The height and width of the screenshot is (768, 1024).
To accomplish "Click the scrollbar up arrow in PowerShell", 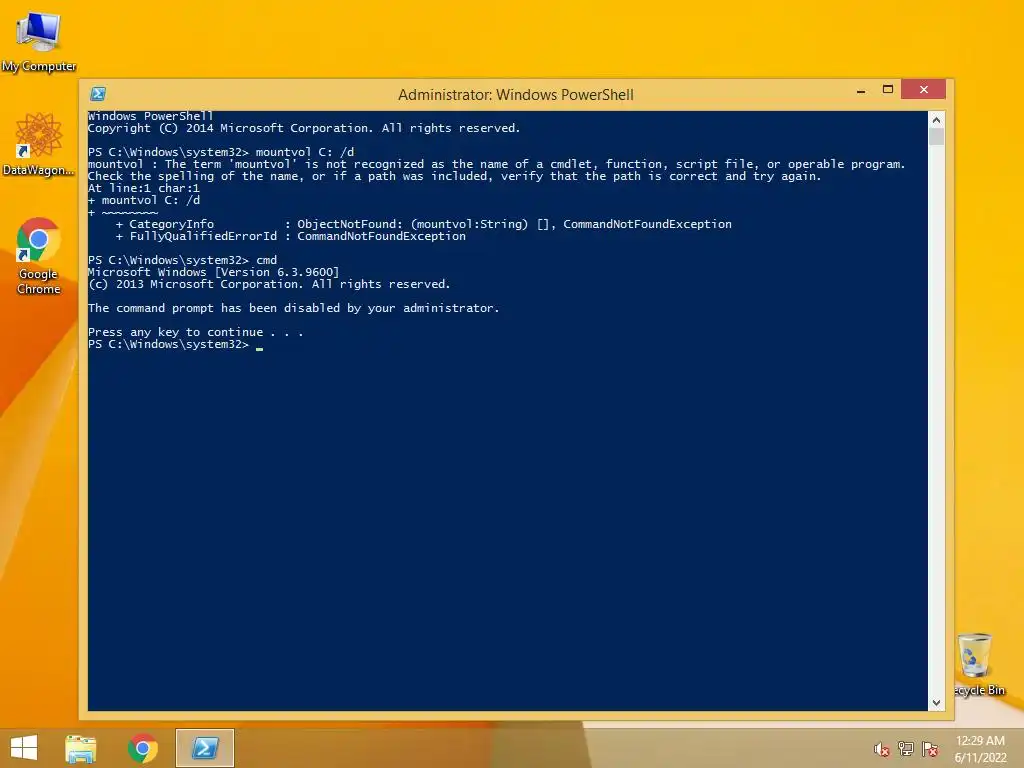I will pyautogui.click(x=936, y=120).
